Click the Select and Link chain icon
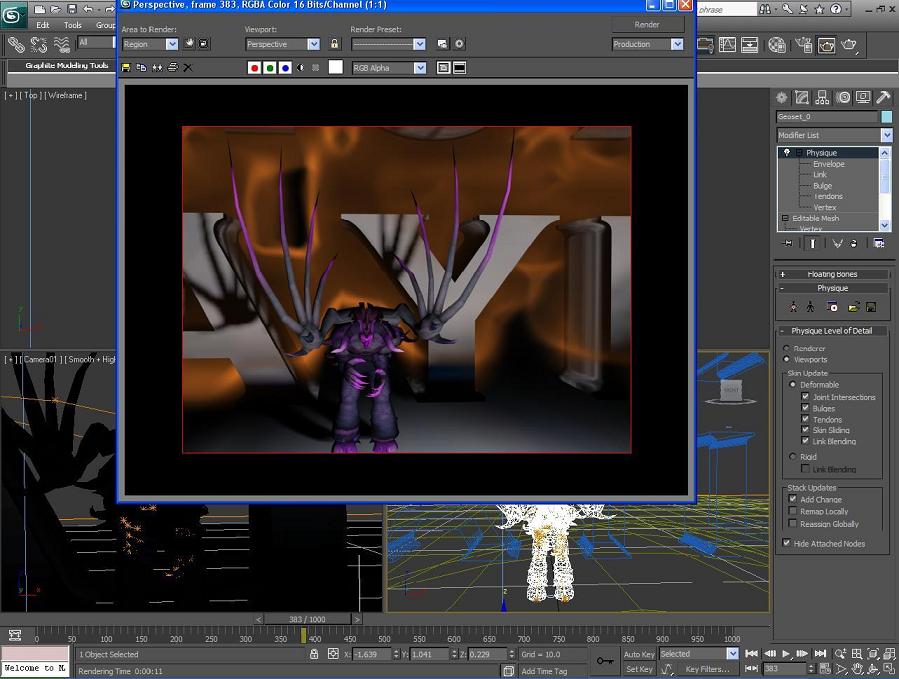 [x=15, y=44]
